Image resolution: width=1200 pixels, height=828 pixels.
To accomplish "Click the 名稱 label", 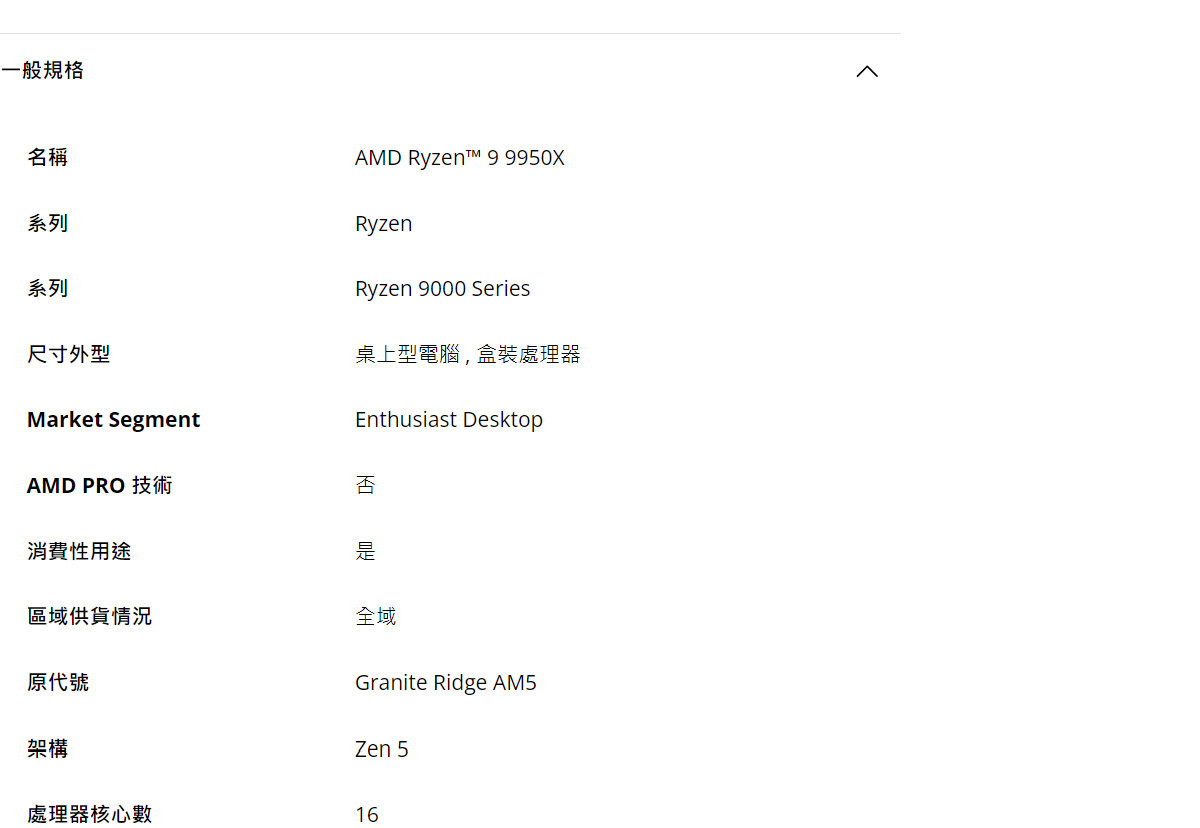I will click(48, 157).
